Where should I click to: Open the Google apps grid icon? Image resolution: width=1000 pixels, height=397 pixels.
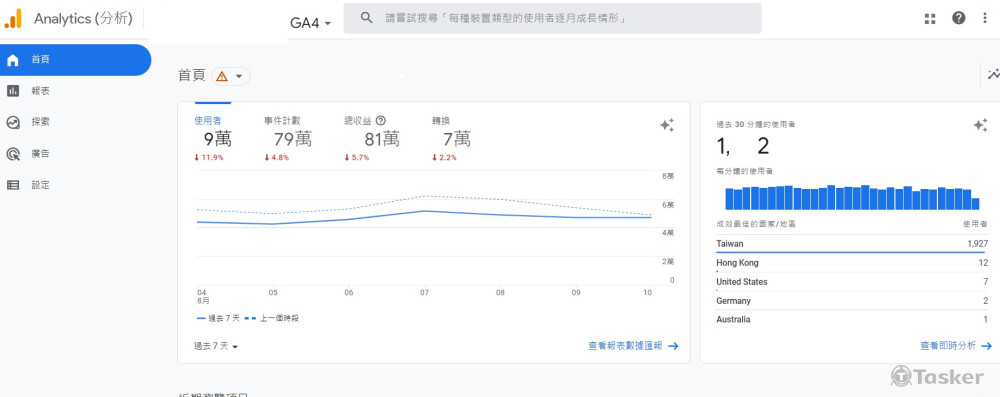930,19
